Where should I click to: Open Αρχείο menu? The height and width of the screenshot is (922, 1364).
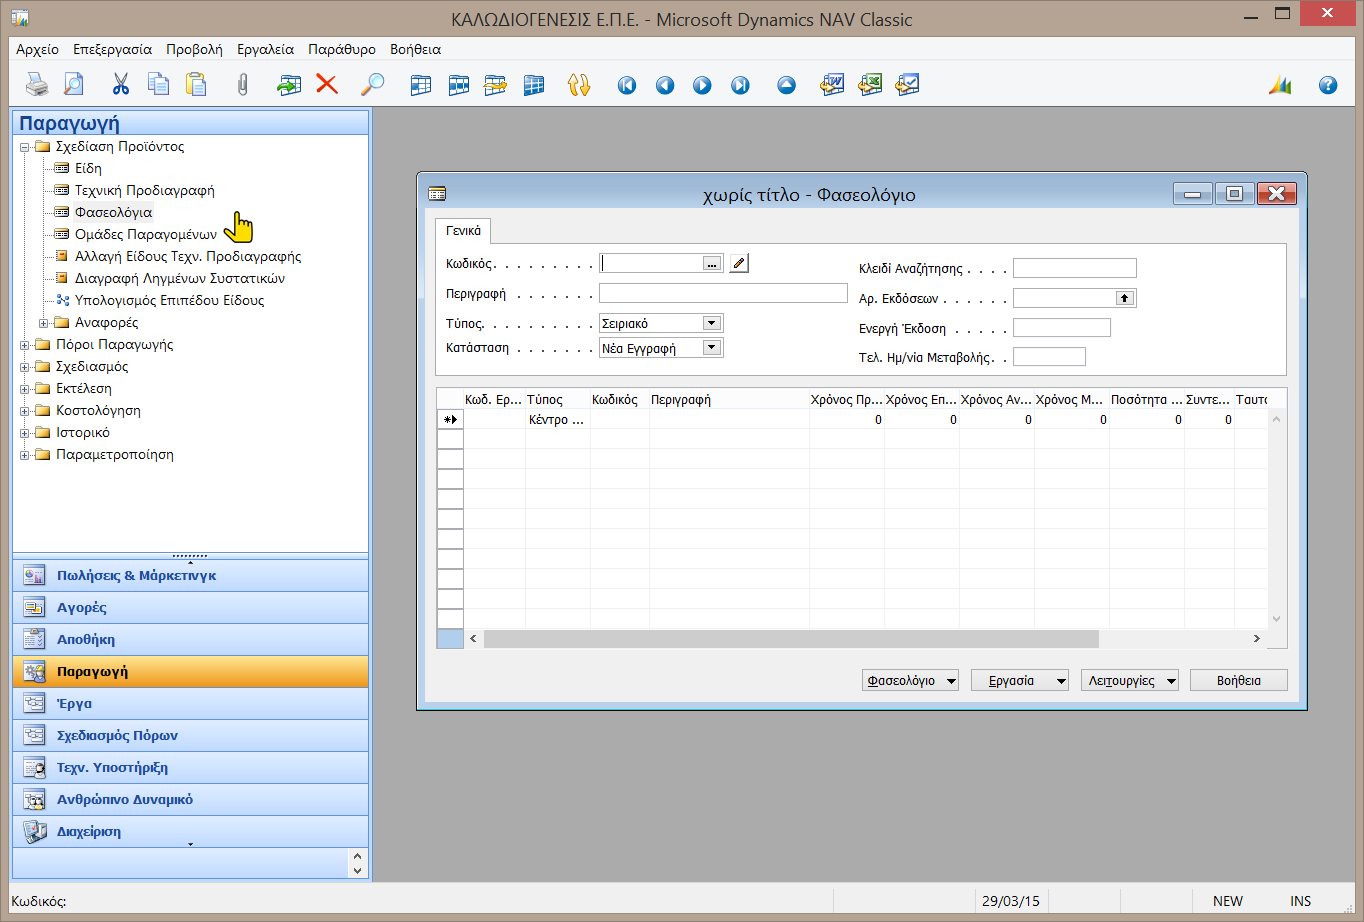tap(38, 49)
